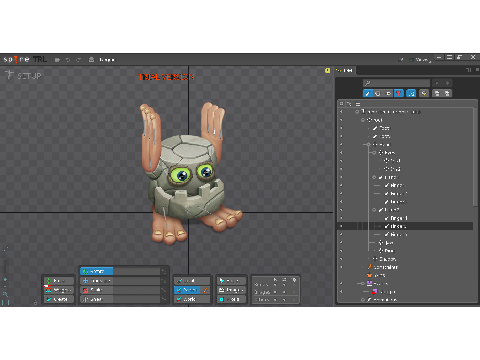
Task: Click the paste icon in tree toolbar
Action: [x=447, y=93]
